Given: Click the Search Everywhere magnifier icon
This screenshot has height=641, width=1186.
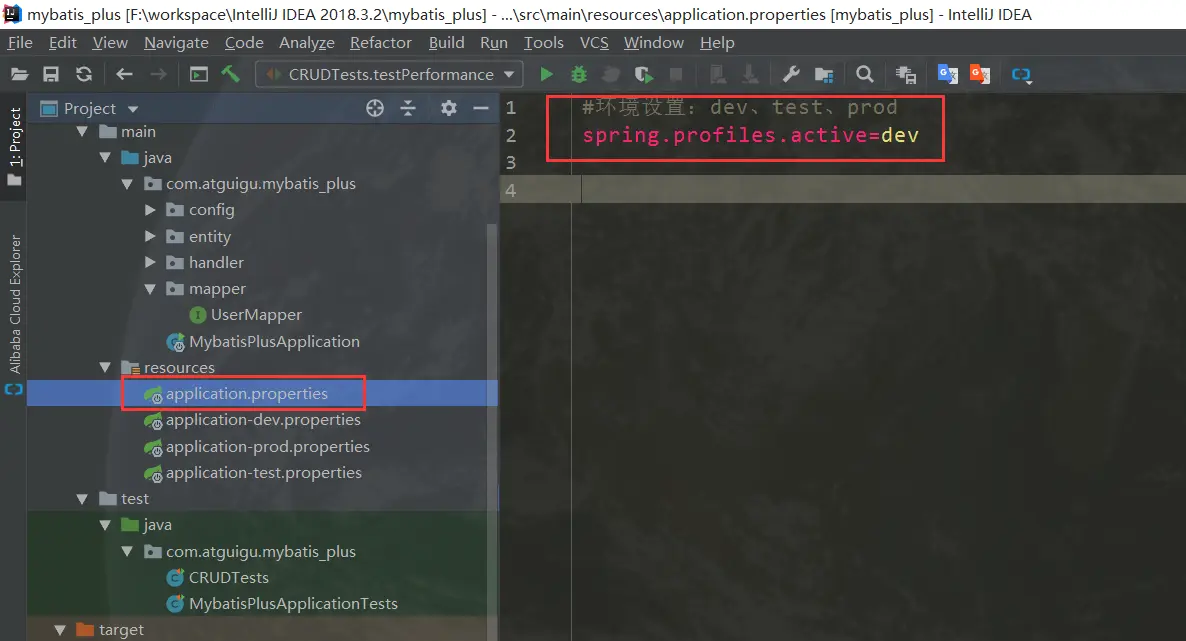Looking at the screenshot, I should click(x=865, y=74).
